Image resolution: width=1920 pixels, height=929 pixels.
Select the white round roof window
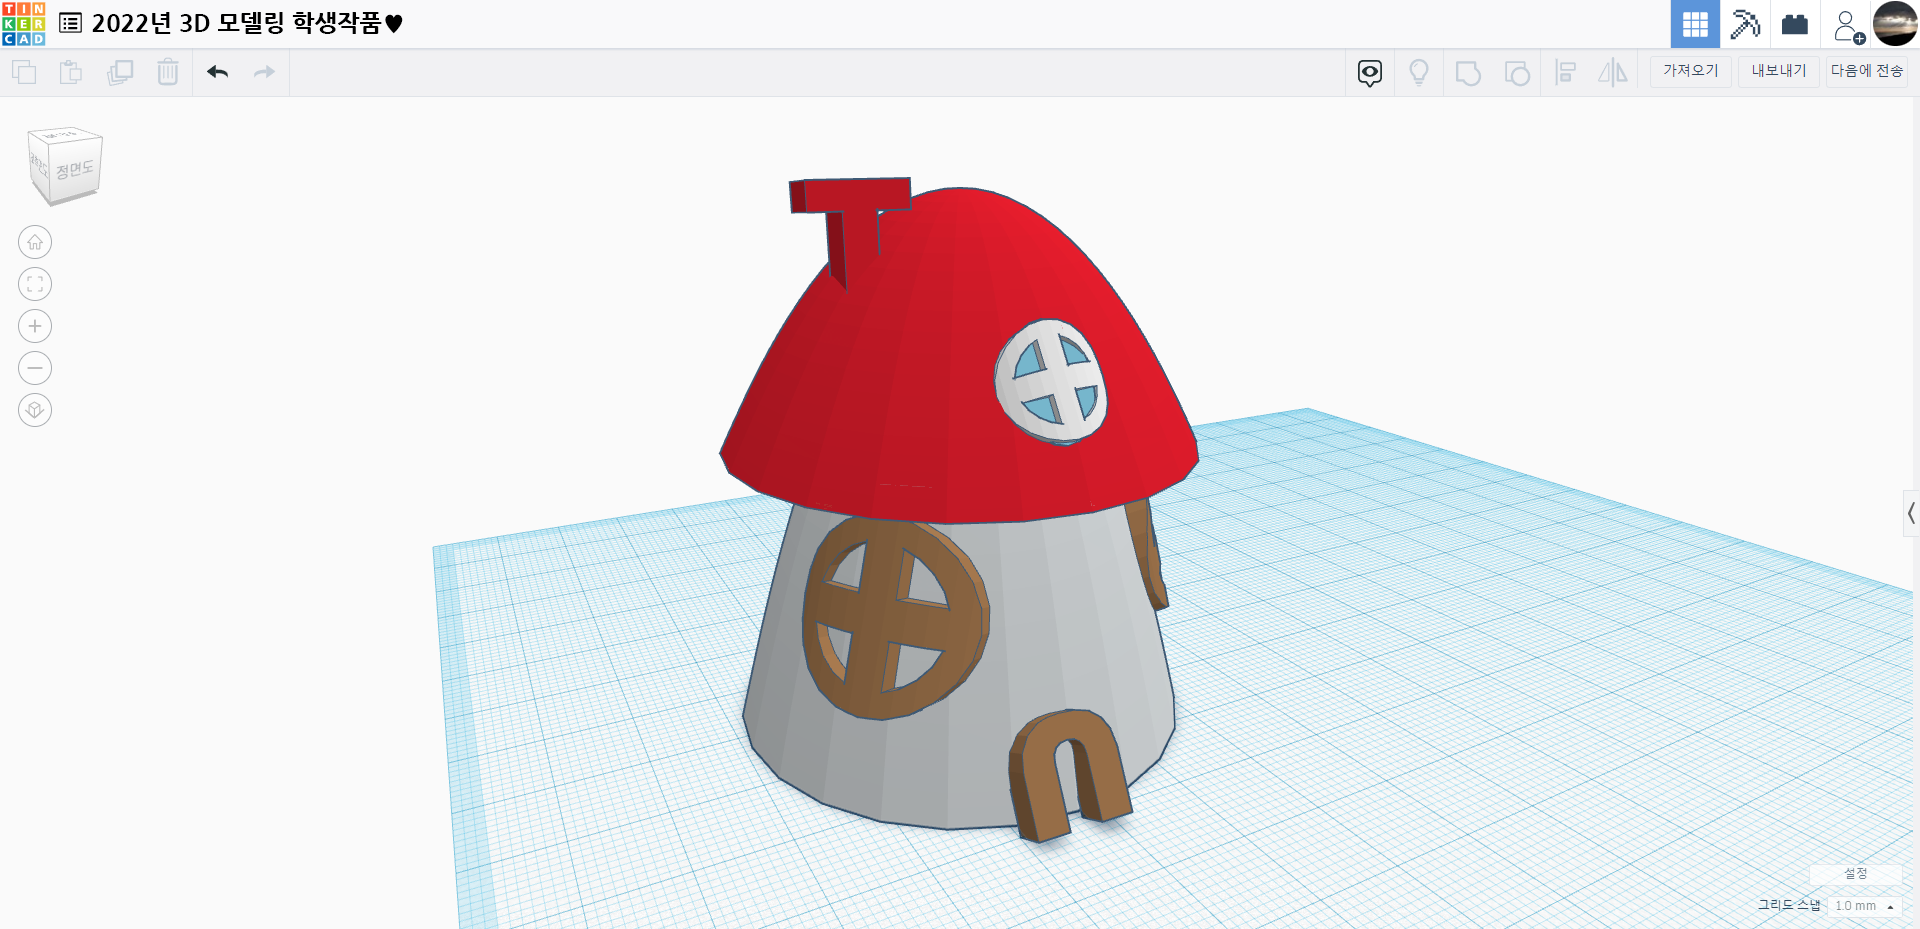point(1051,381)
